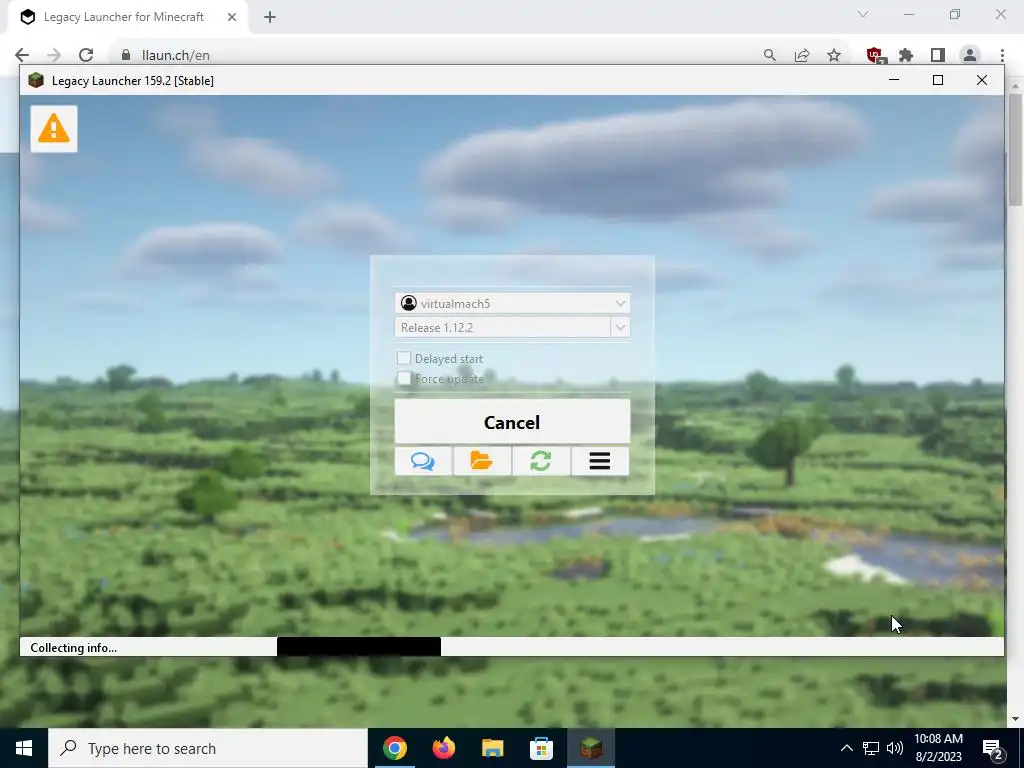Open the game folder button
Screen dimensions: 1024x768
tap(481, 461)
